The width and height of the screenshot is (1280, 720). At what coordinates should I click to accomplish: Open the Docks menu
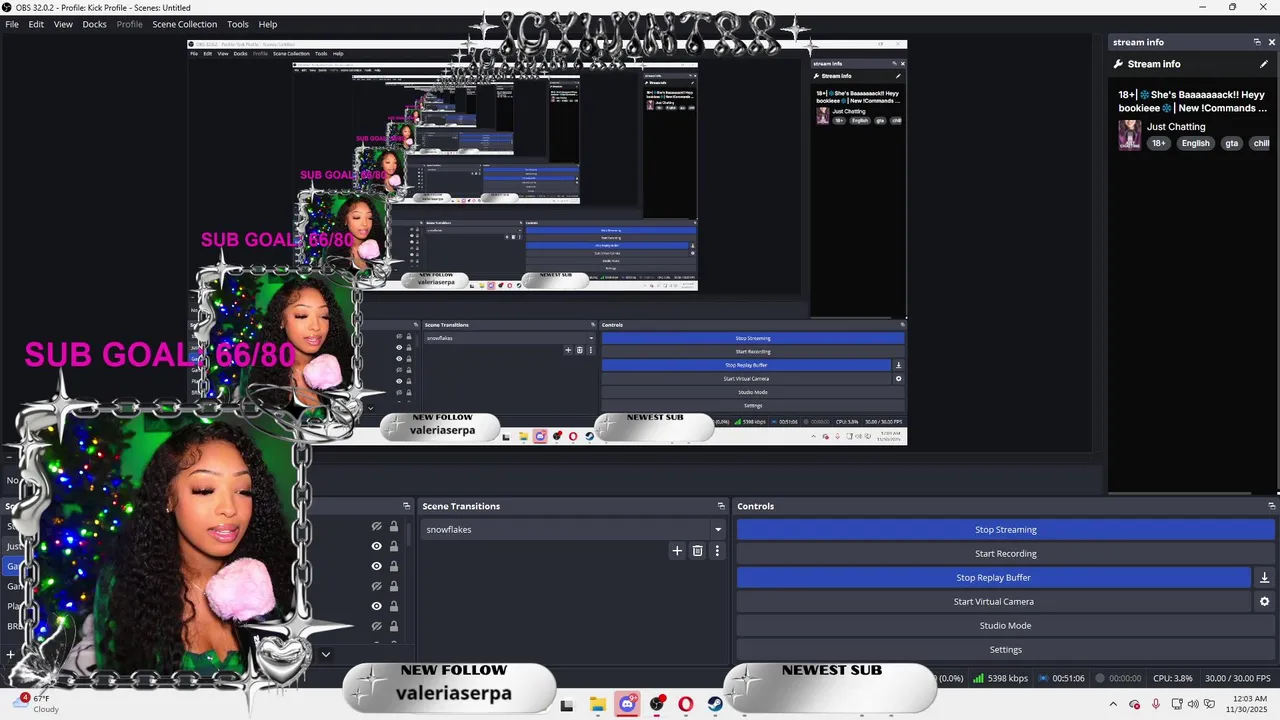[94, 24]
